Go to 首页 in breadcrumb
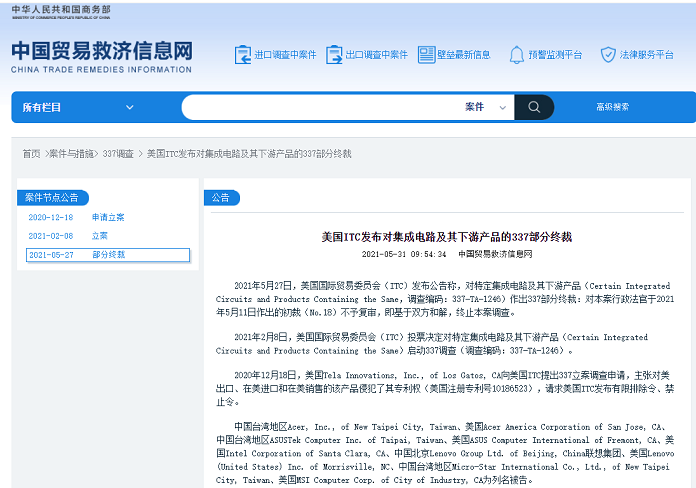This screenshot has width=696, height=488. [31, 154]
